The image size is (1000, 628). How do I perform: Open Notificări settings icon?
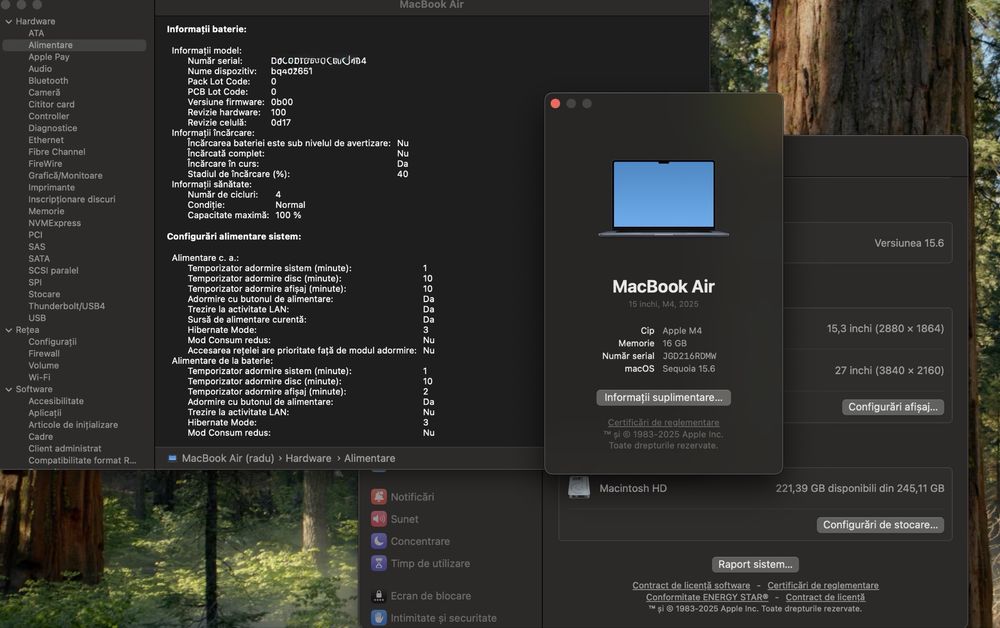379,497
